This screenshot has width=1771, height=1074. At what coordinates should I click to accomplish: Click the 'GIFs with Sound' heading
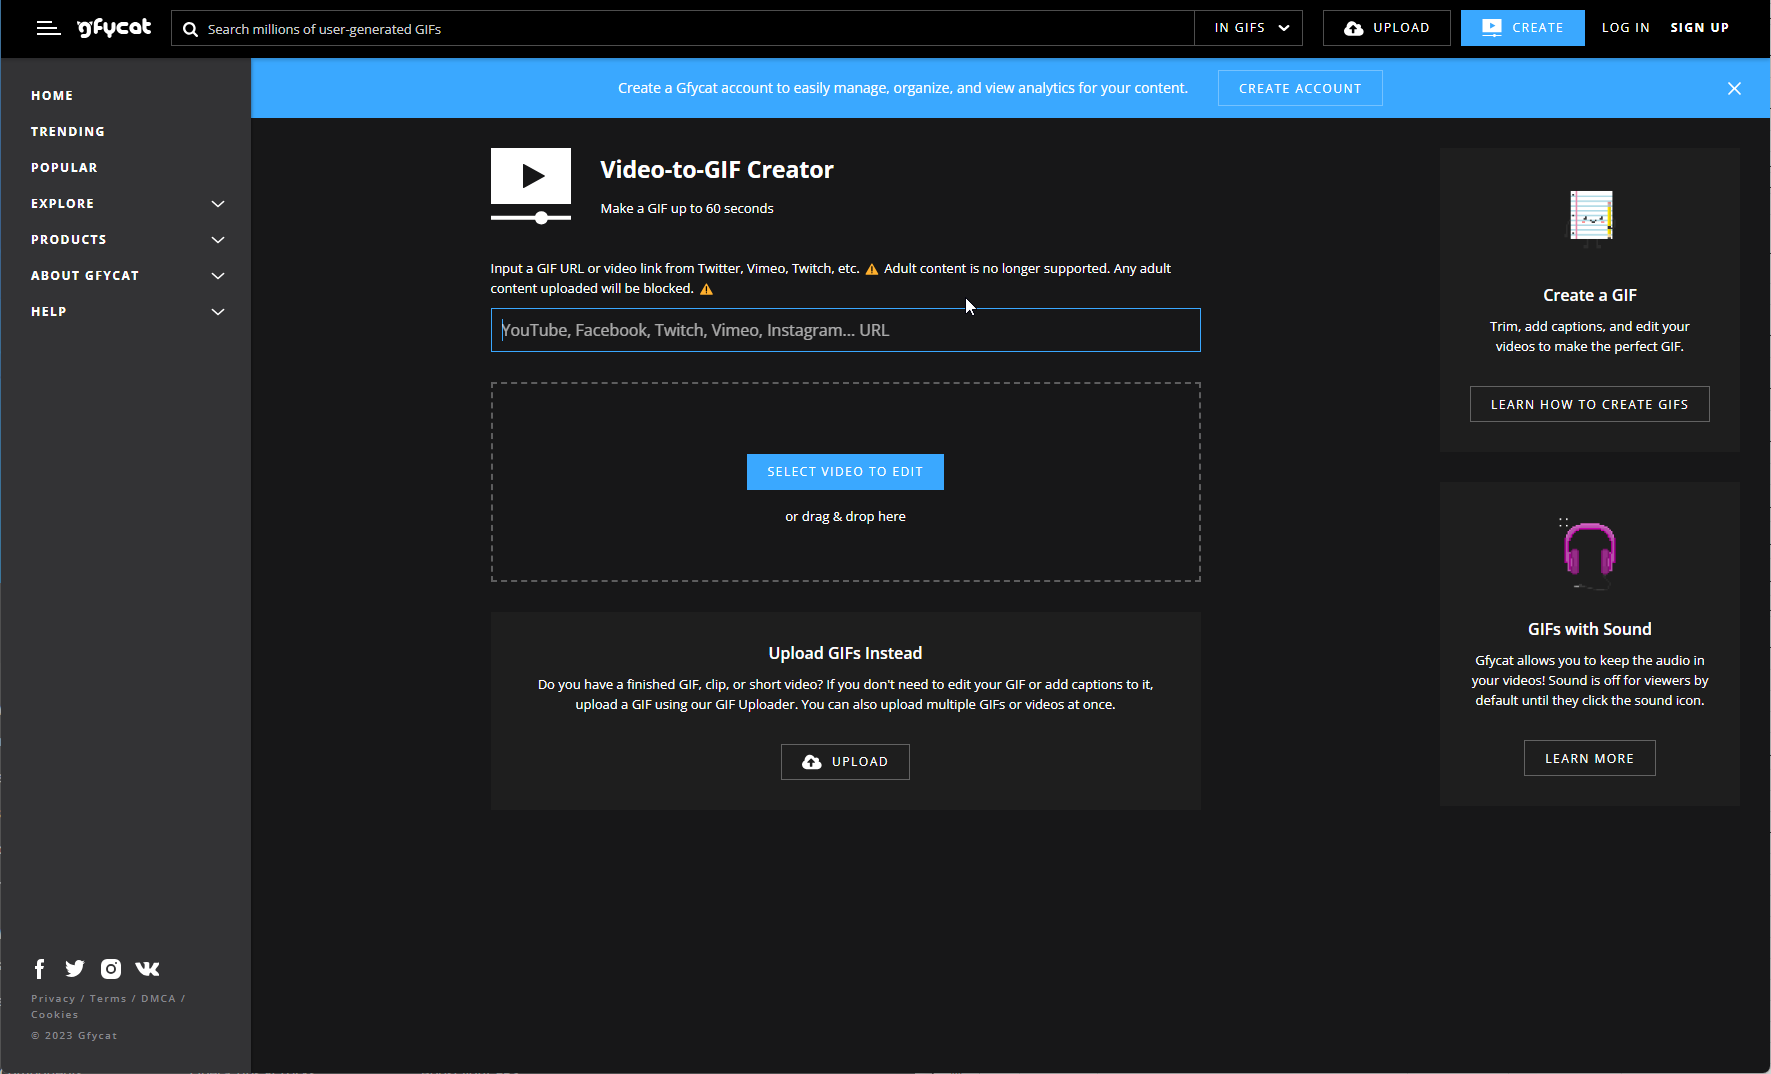click(1590, 629)
